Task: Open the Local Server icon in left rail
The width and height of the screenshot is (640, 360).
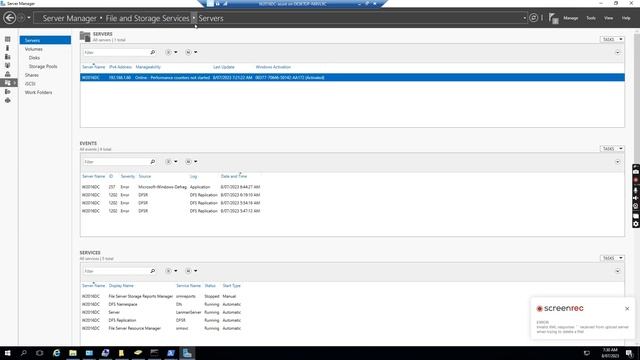Action: point(7,48)
